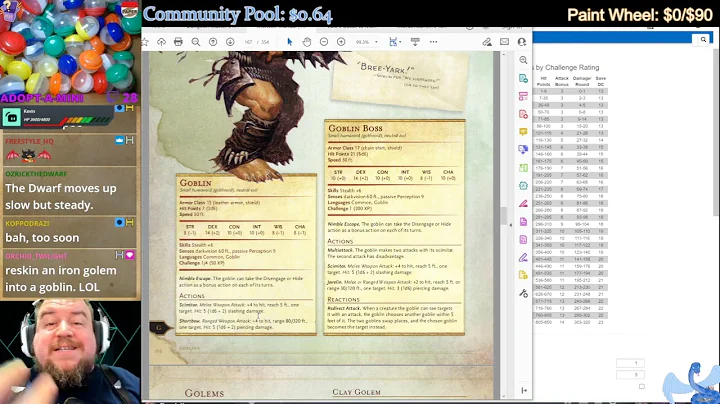Click the 'Community Pool: $0.64' overlay text
720x404 pixels.
coord(238,15)
